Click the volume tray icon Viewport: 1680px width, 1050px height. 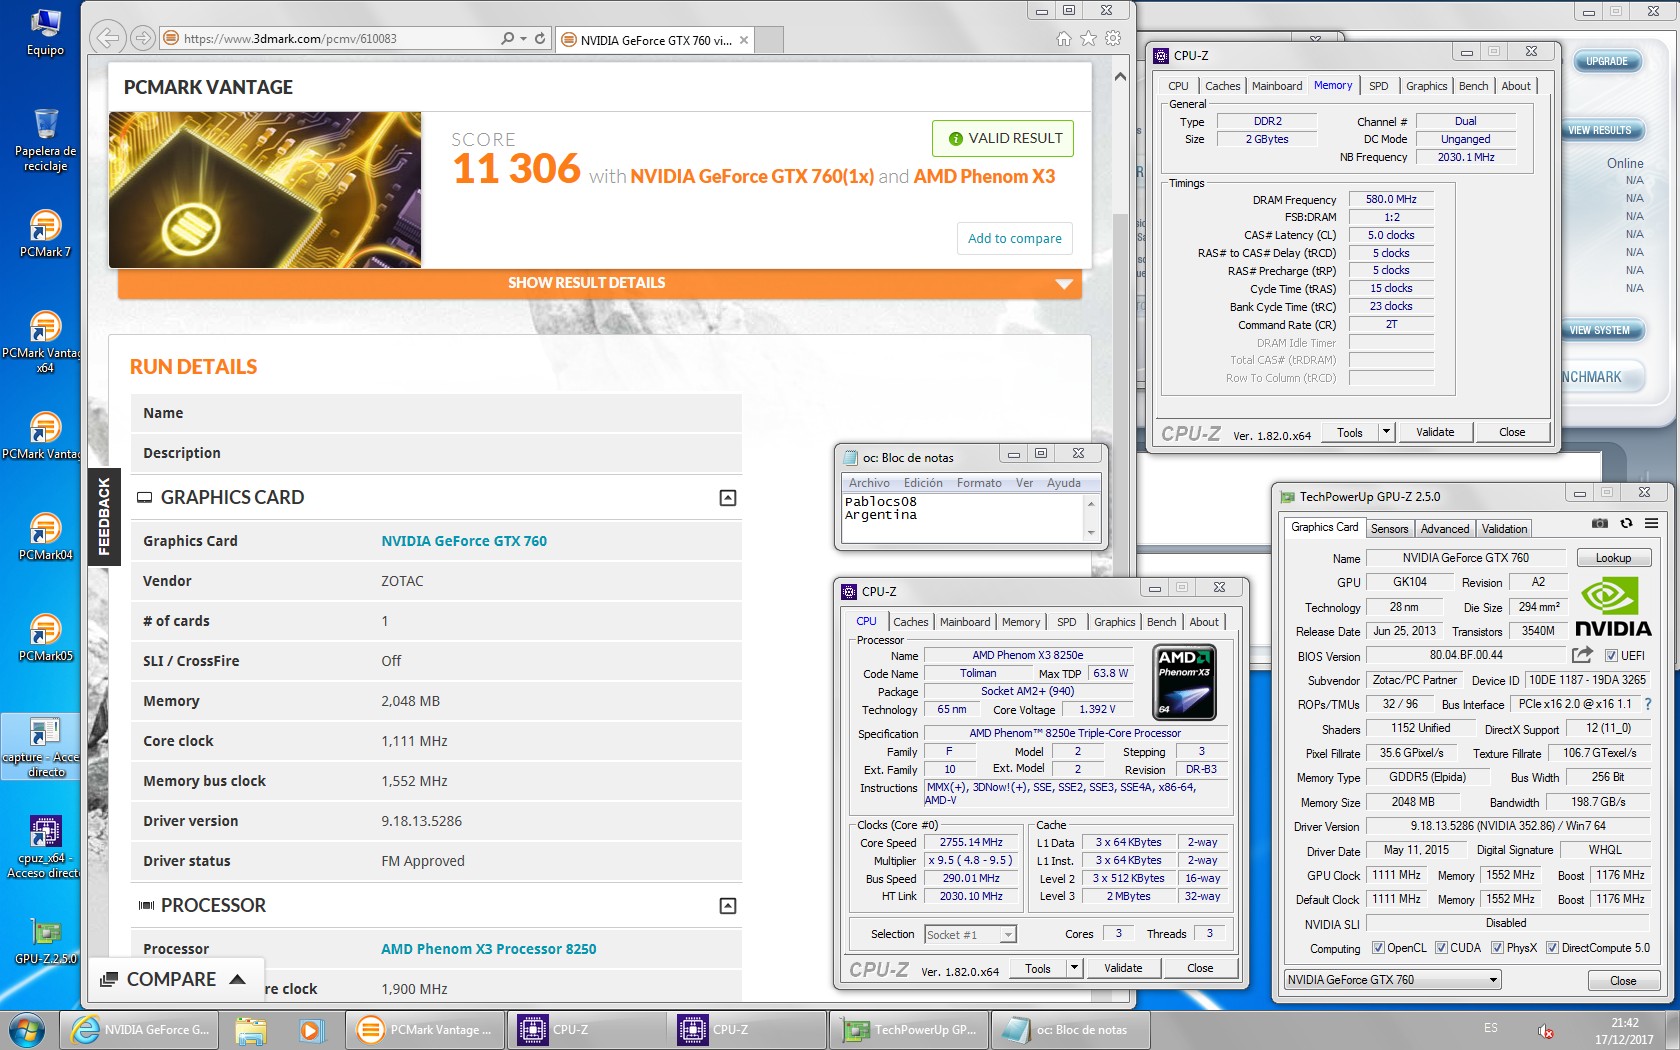coord(1545,1031)
